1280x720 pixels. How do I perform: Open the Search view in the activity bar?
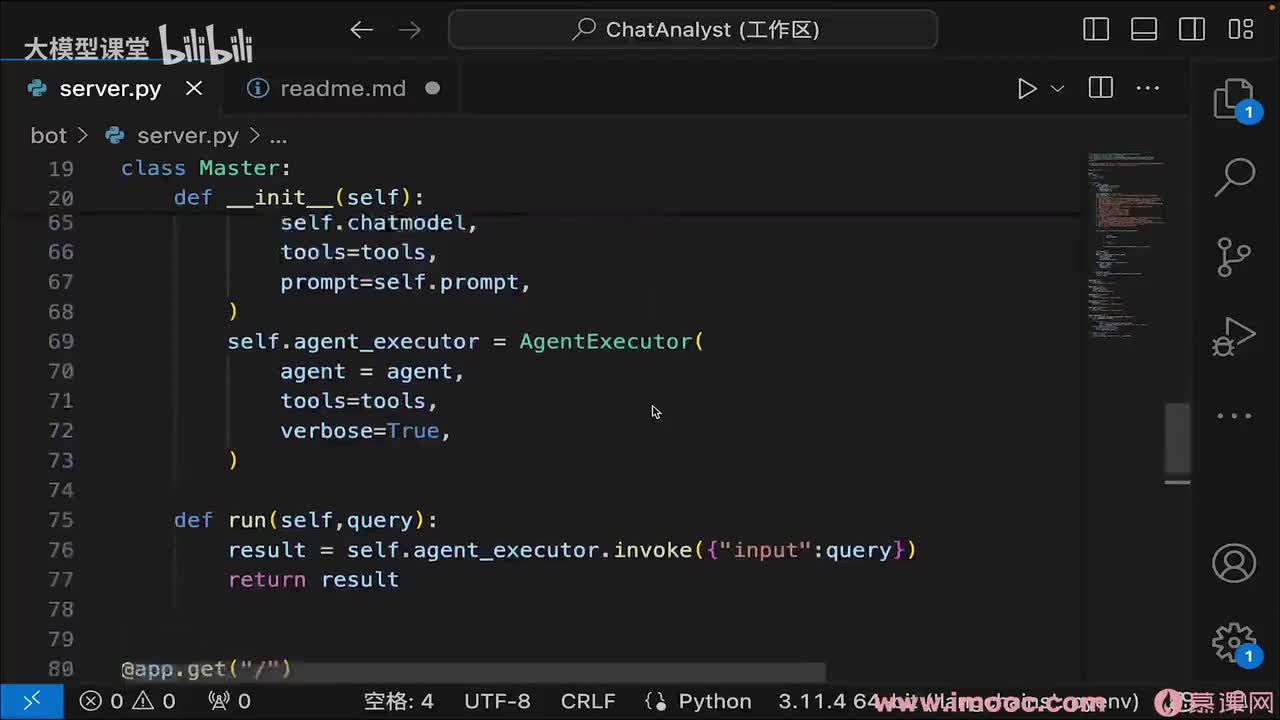(1234, 178)
